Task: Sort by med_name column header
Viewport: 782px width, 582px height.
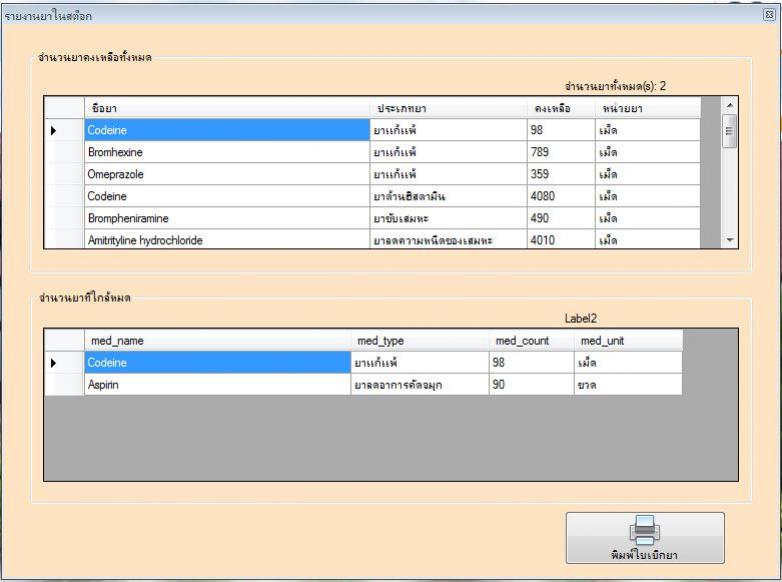Action: 217,341
